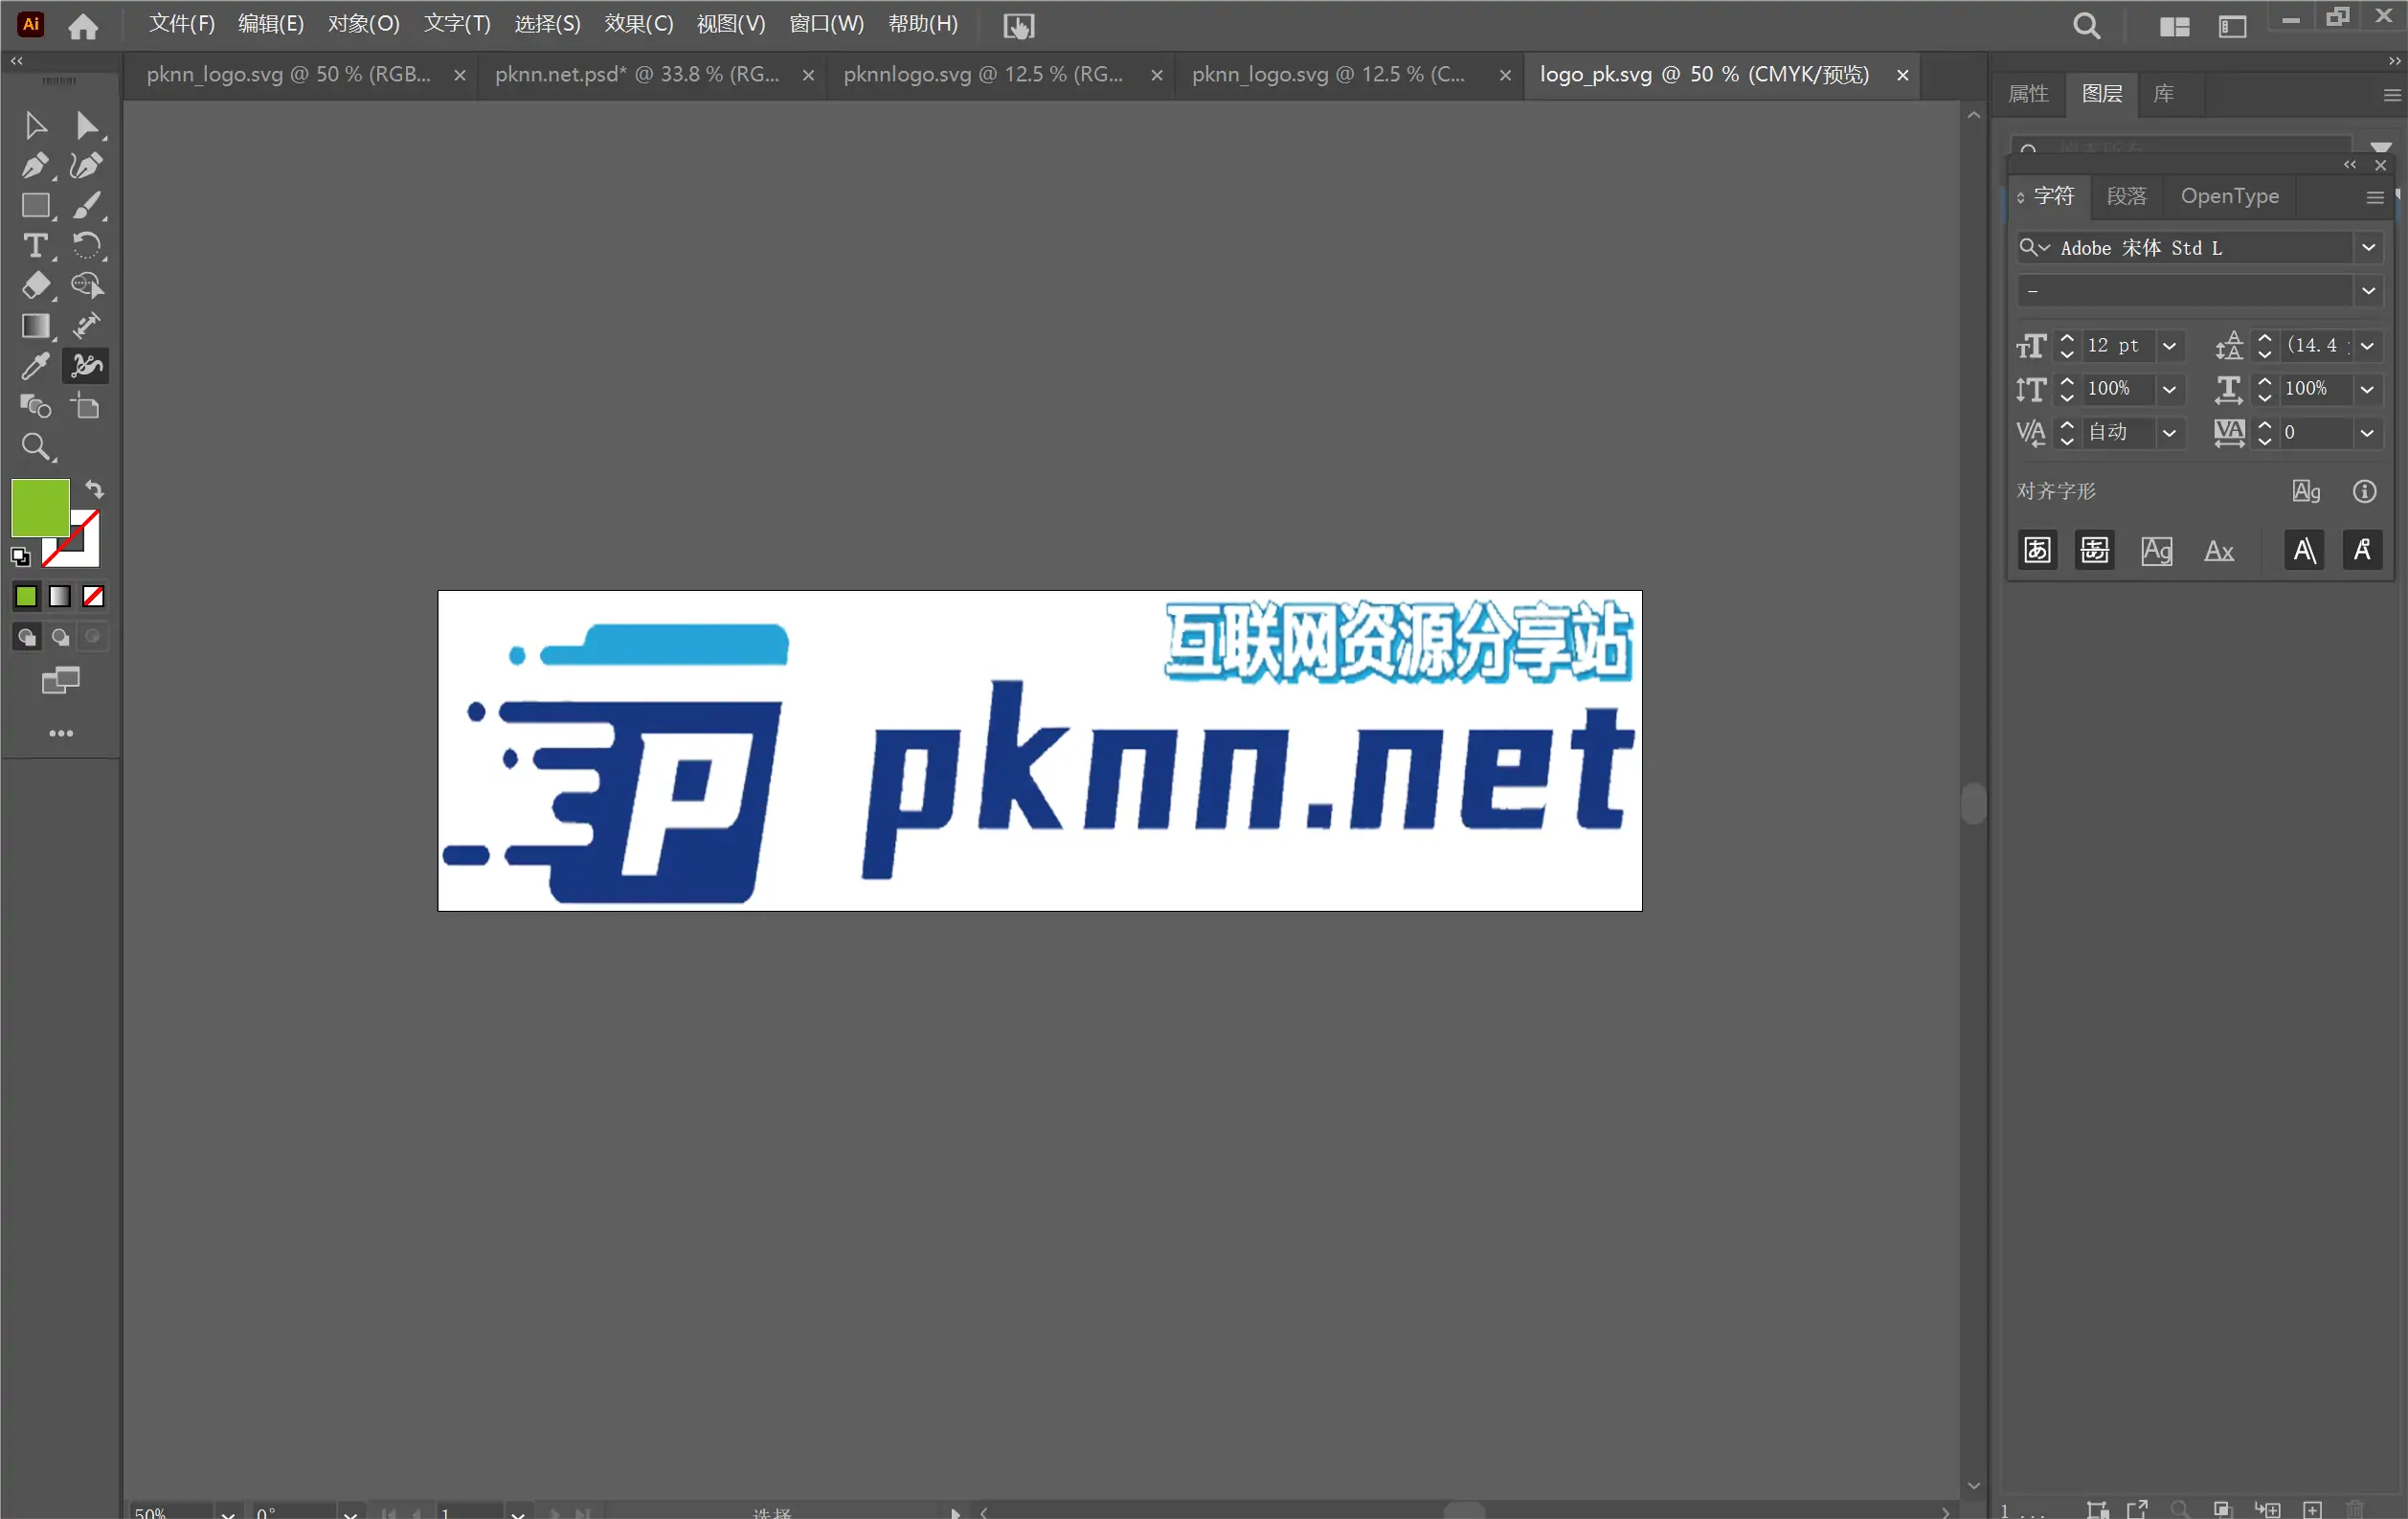Select the Type tool

(35, 246)
